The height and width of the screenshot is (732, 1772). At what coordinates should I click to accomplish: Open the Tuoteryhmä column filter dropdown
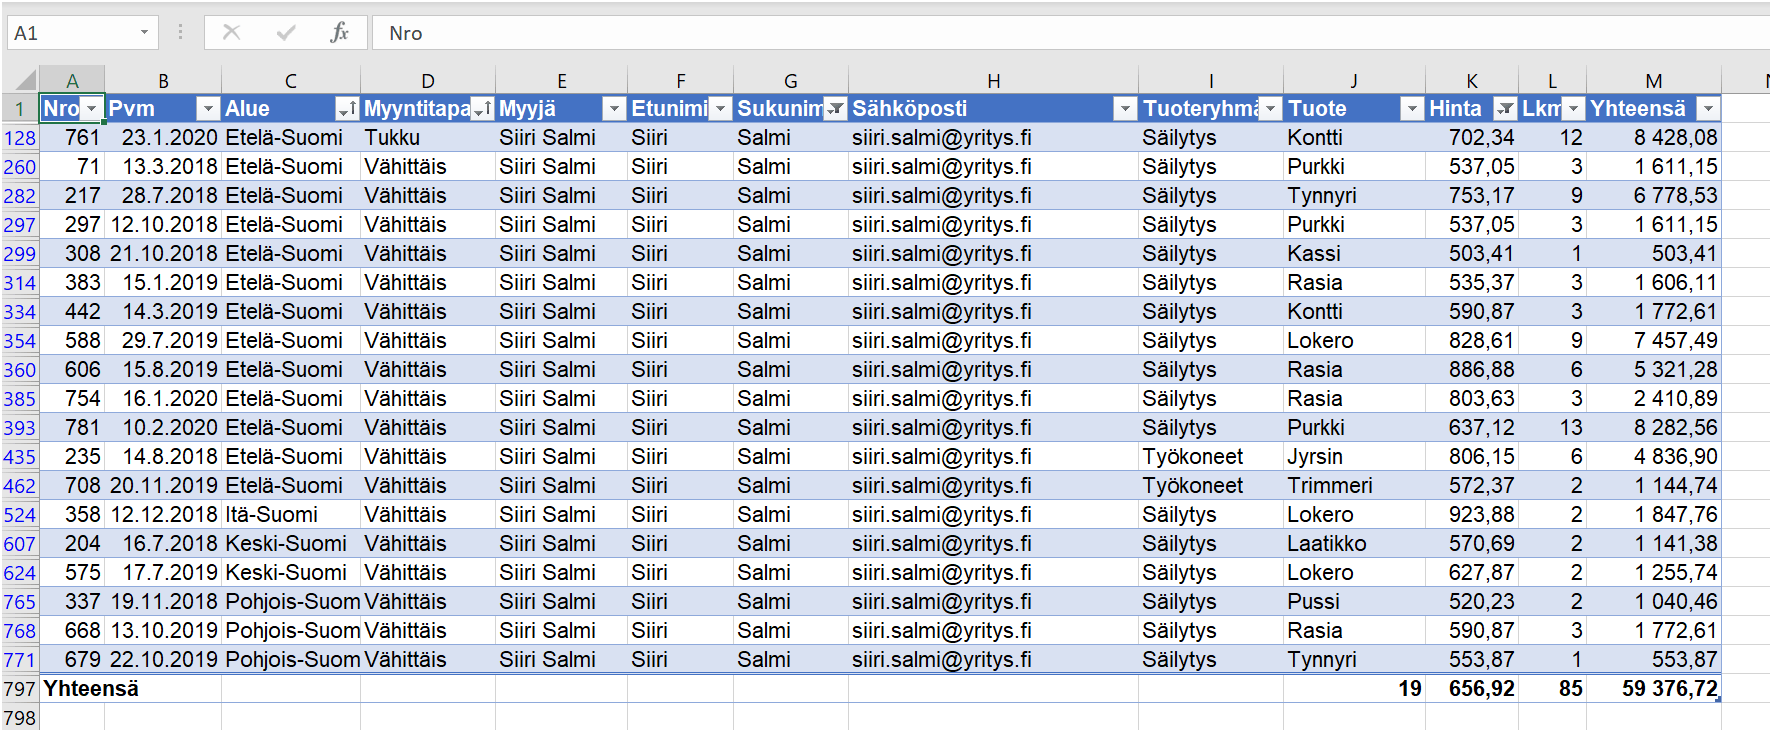click(1270, 108)
